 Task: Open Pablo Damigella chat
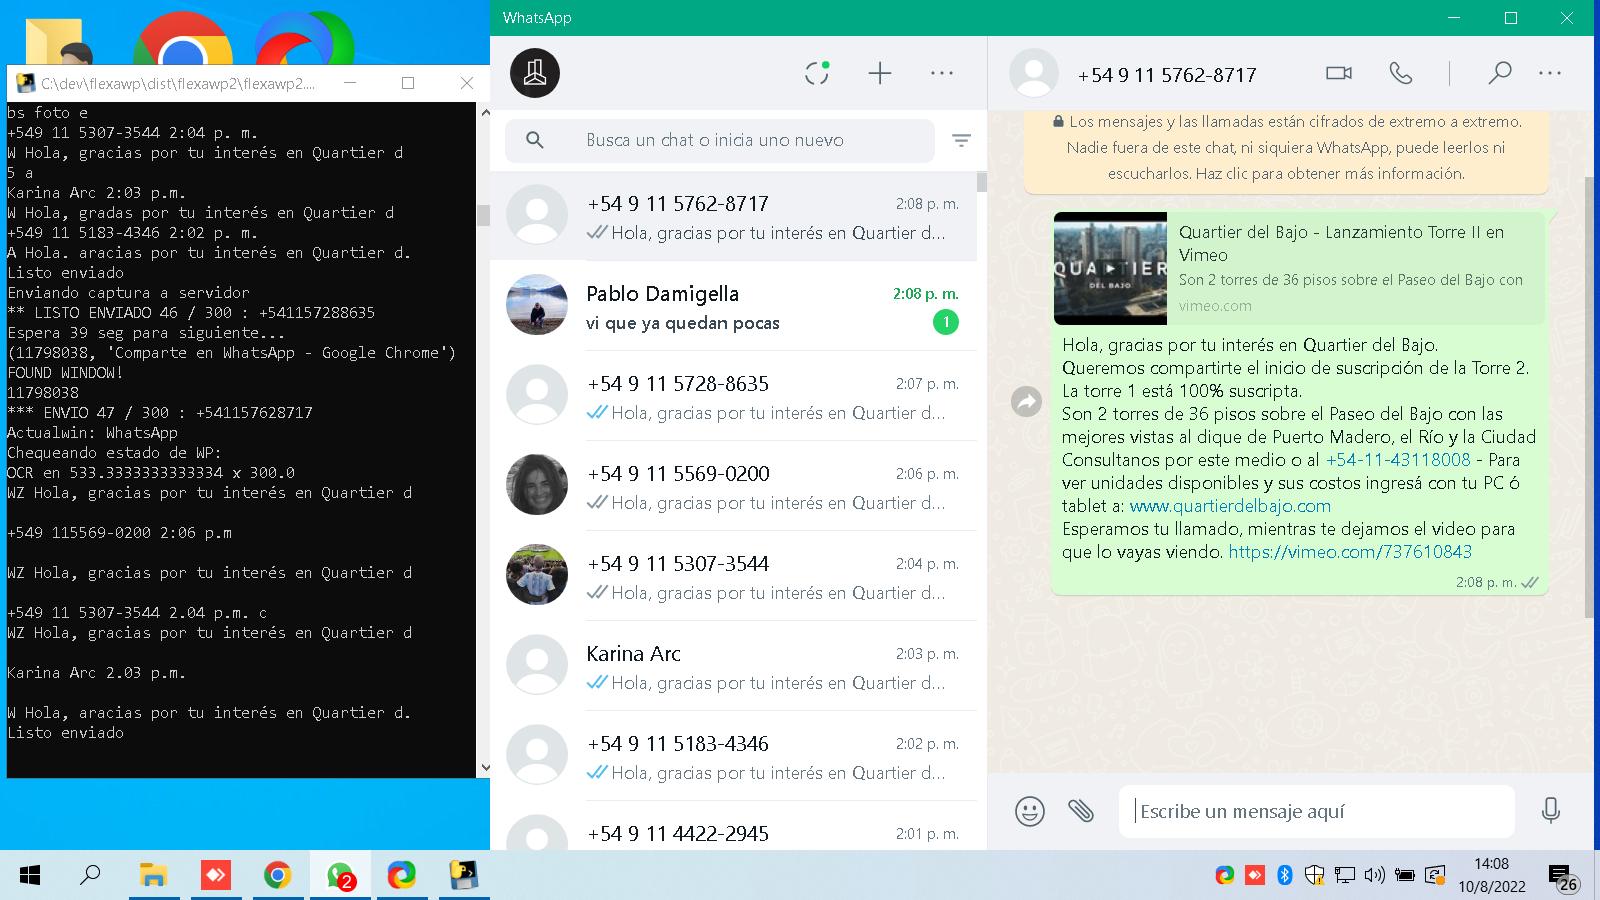(734, 307)
